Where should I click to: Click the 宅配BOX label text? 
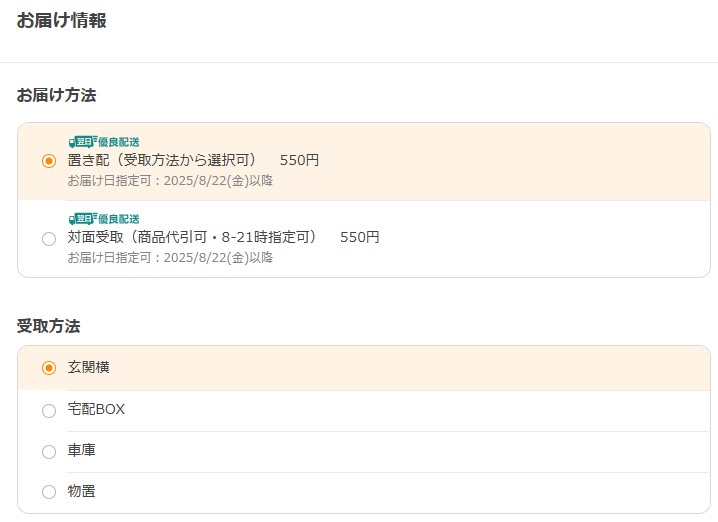point(96,409)
